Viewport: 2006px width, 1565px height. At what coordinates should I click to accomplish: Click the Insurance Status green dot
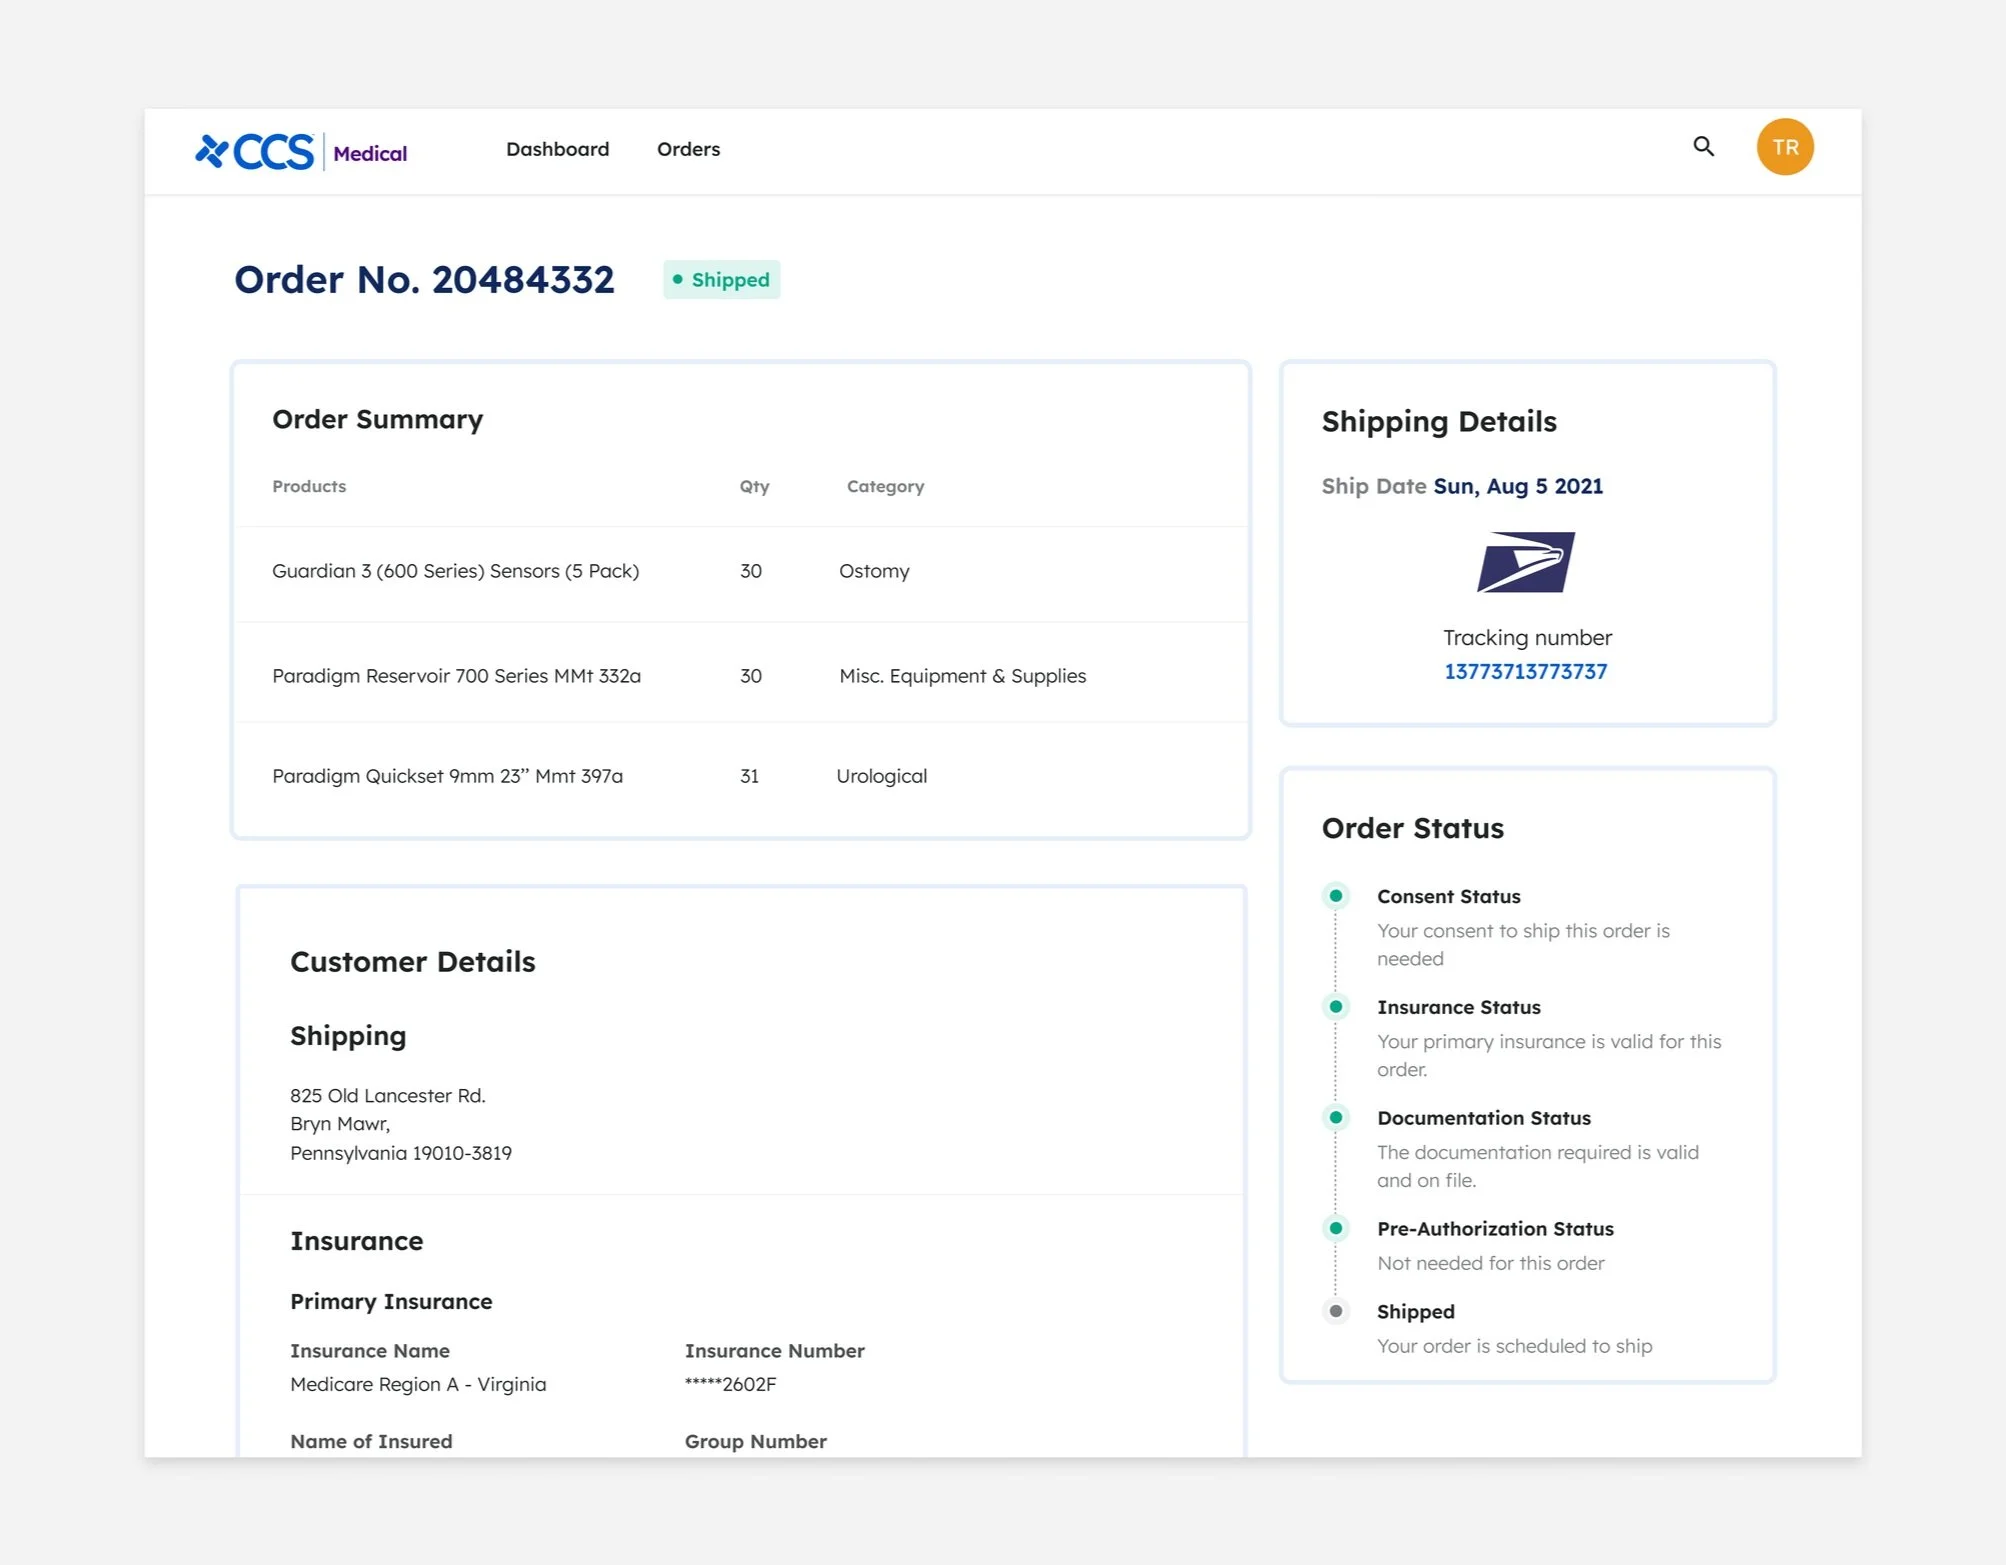[1335, 1007]
